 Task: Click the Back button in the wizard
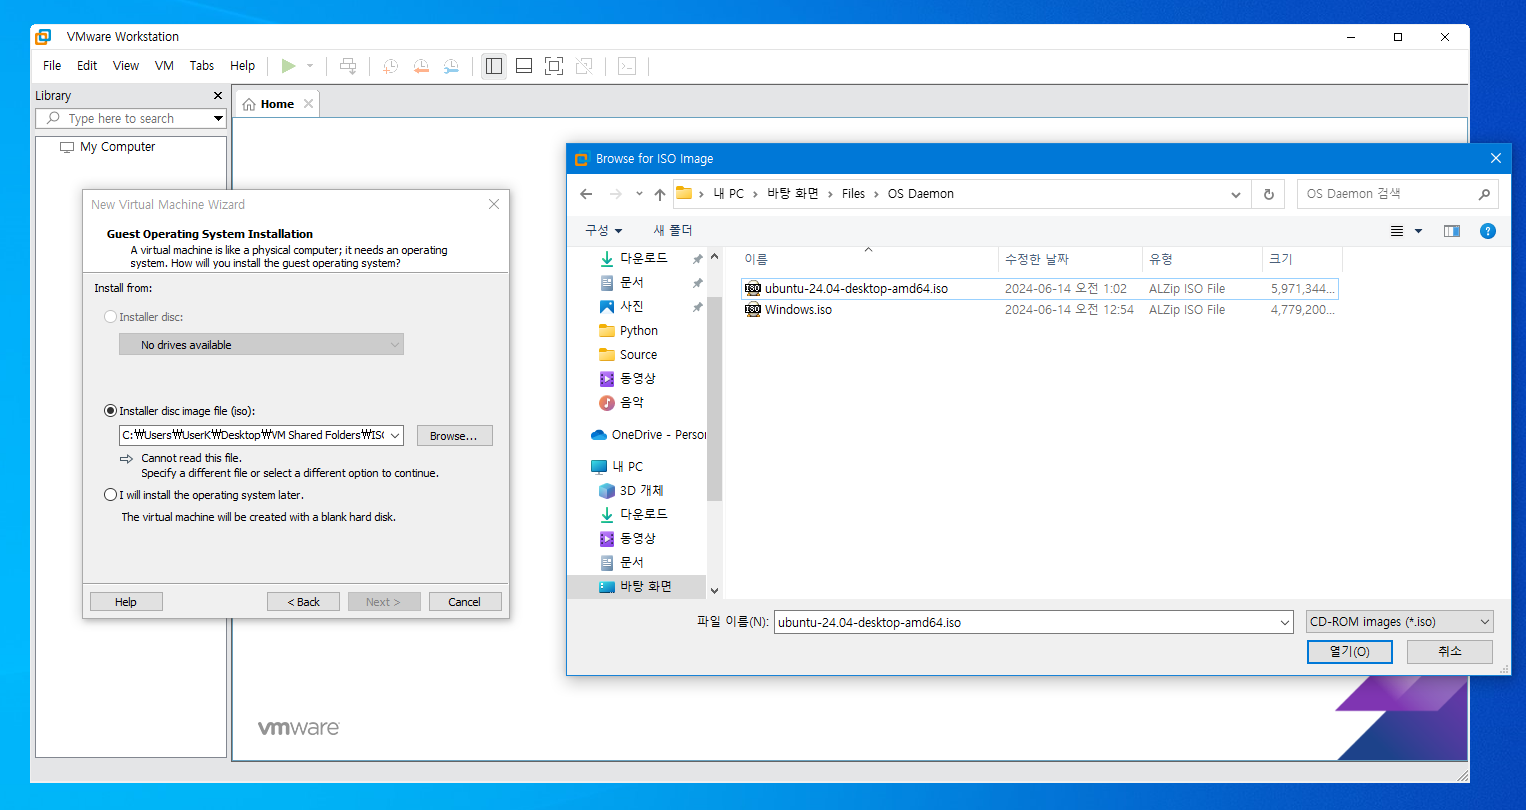[x=304, y=602]
